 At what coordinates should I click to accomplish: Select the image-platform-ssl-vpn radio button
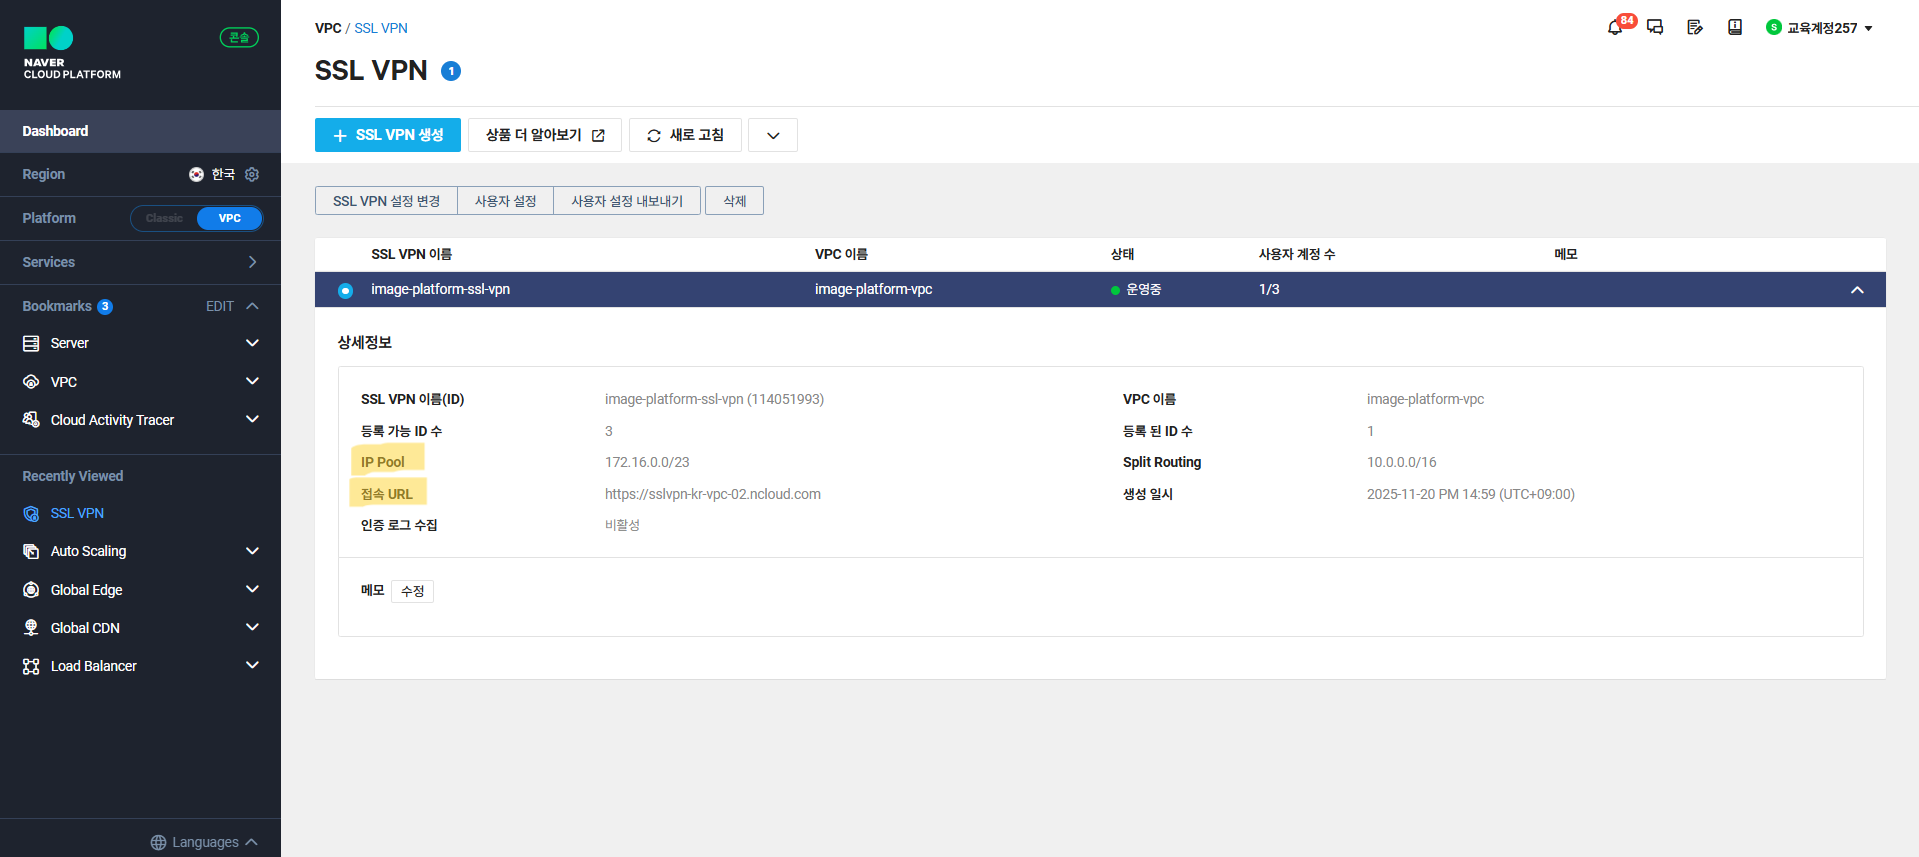point(345,290)
